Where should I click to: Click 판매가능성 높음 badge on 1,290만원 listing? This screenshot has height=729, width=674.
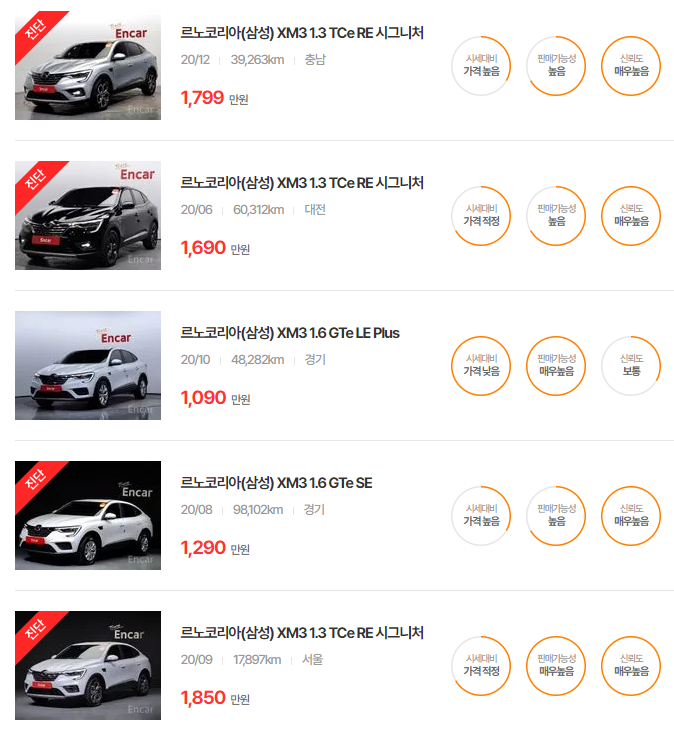click(x=556, y=516)
